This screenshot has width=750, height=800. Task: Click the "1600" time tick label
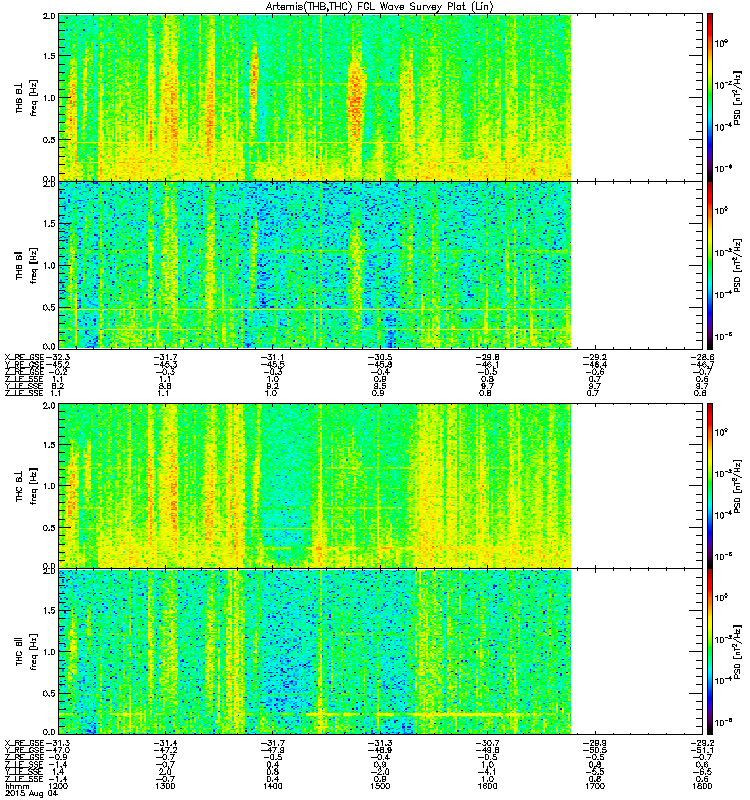[487, 786]
